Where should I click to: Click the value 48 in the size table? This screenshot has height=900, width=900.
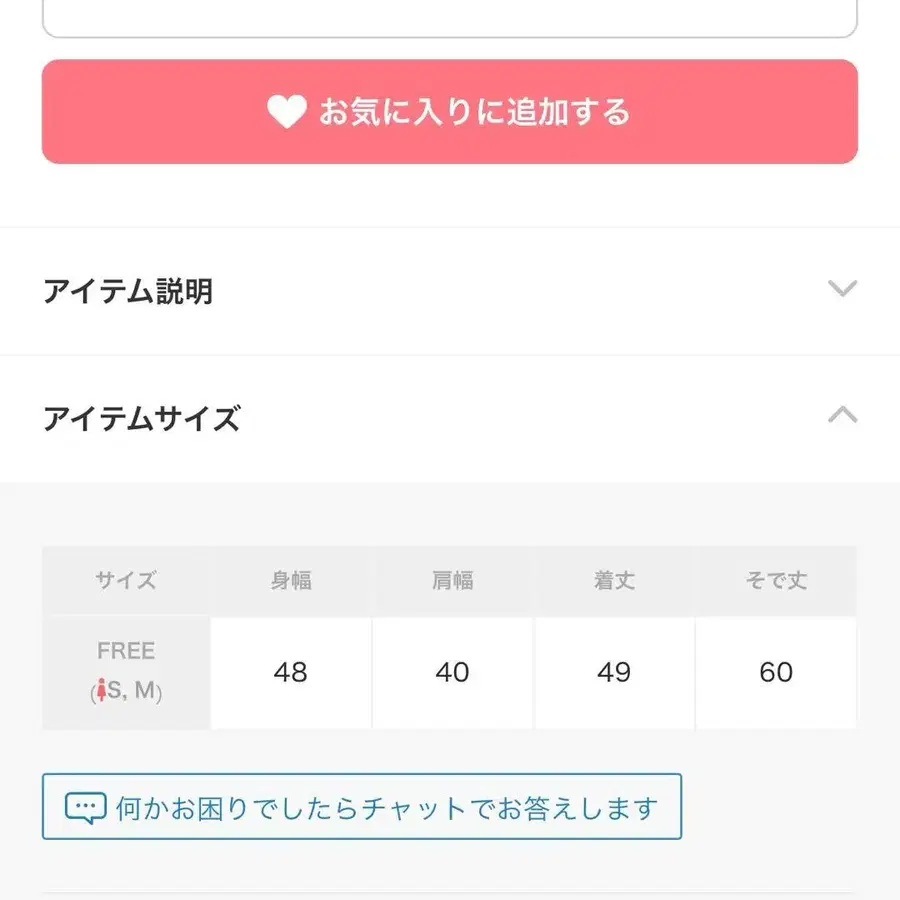(x=290, y=672)
